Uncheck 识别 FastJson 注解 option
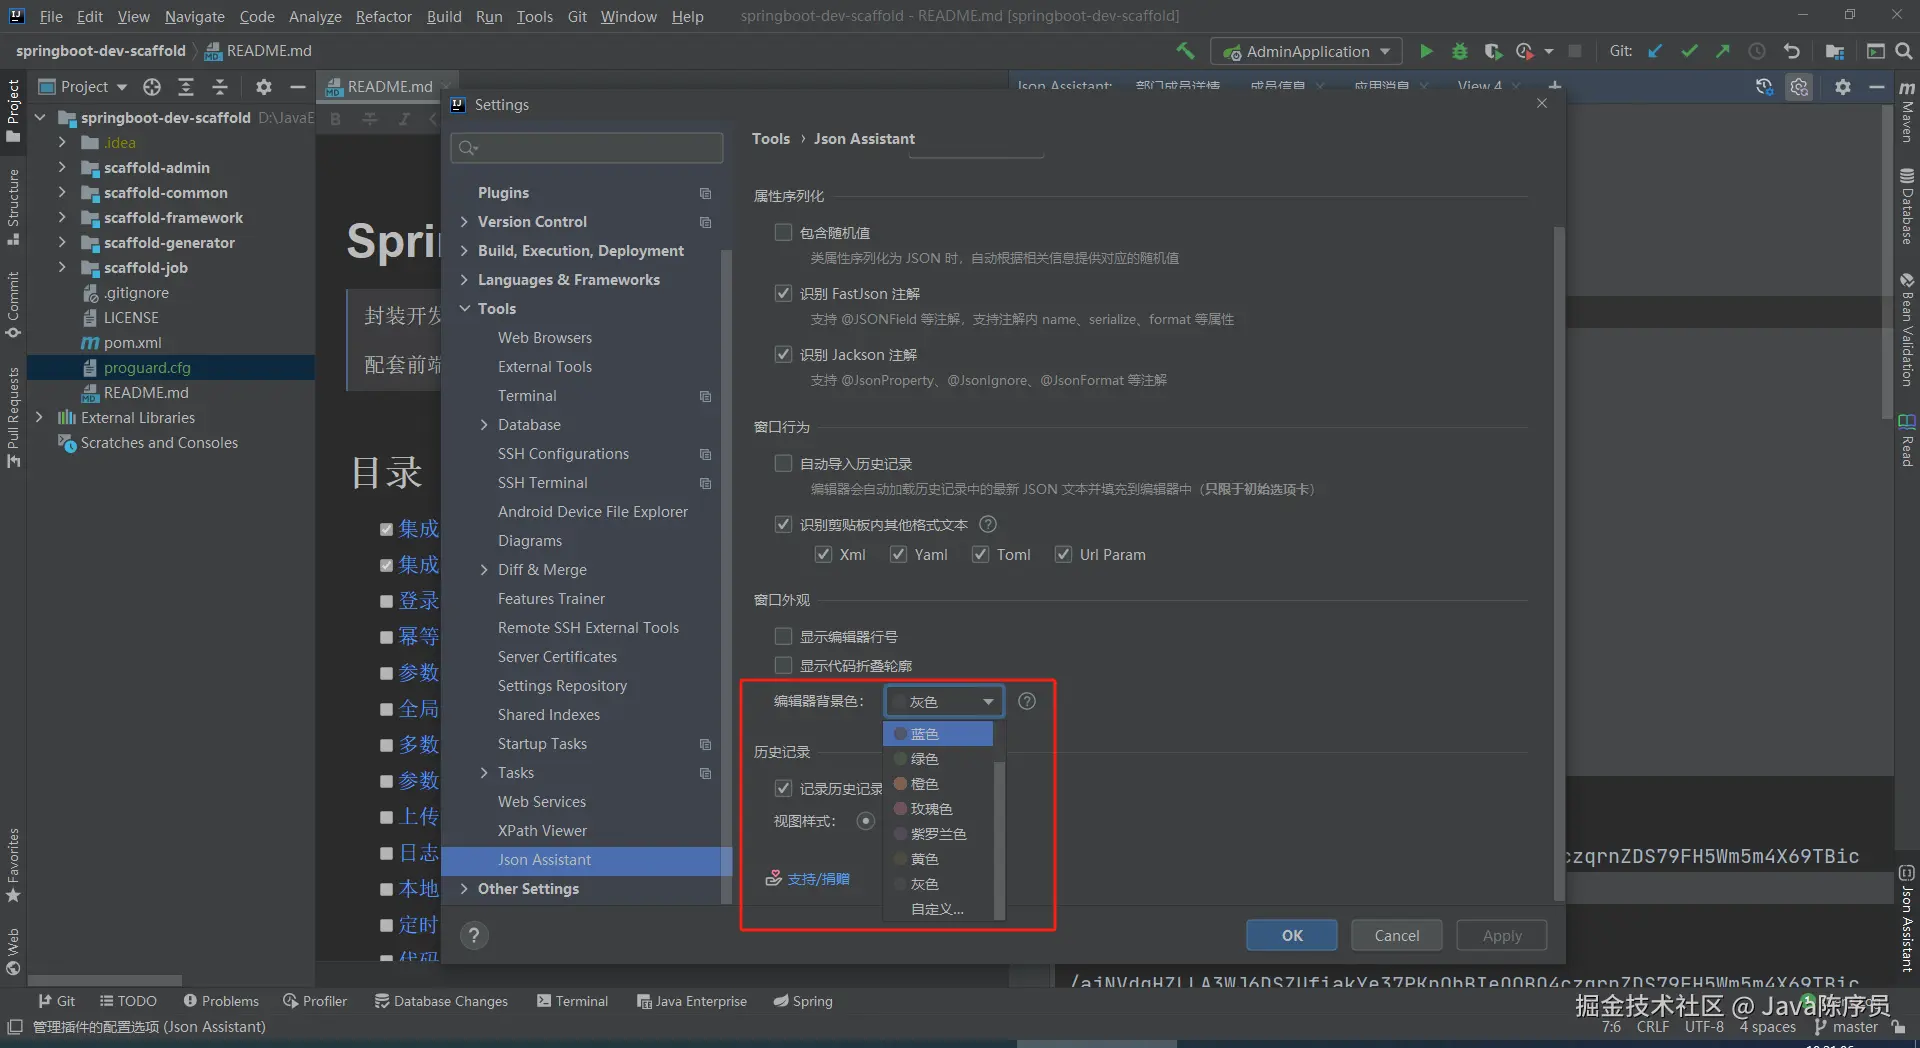 coord(783,293)
